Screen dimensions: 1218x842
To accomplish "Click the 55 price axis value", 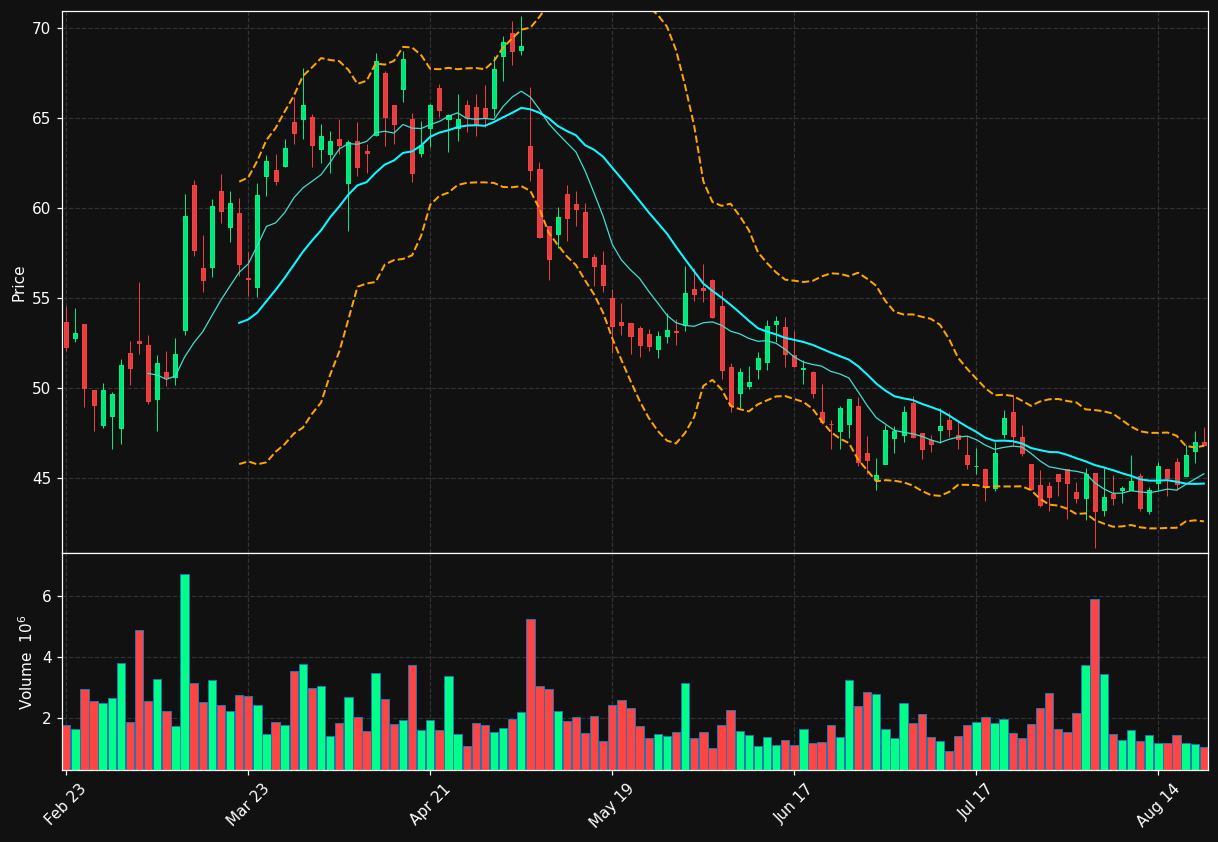I will pos(40,299).
